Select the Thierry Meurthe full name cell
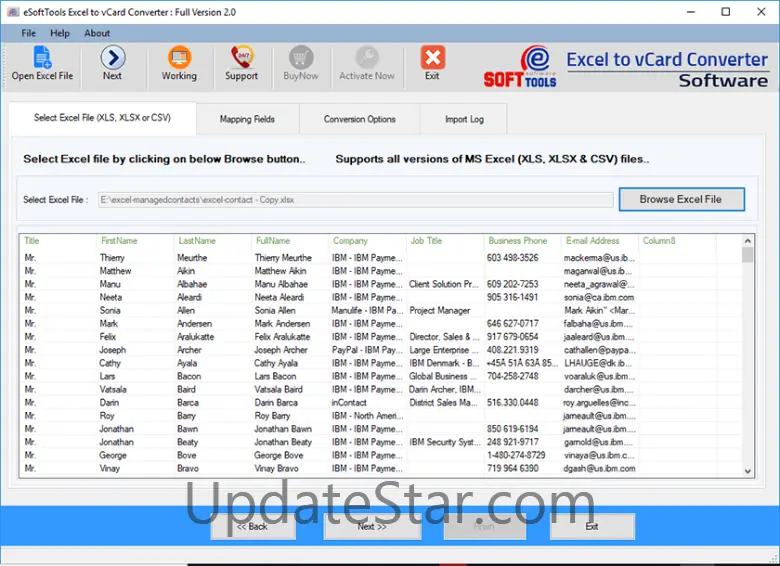Viewport: 780px width, 566px height. coord(283,258)
